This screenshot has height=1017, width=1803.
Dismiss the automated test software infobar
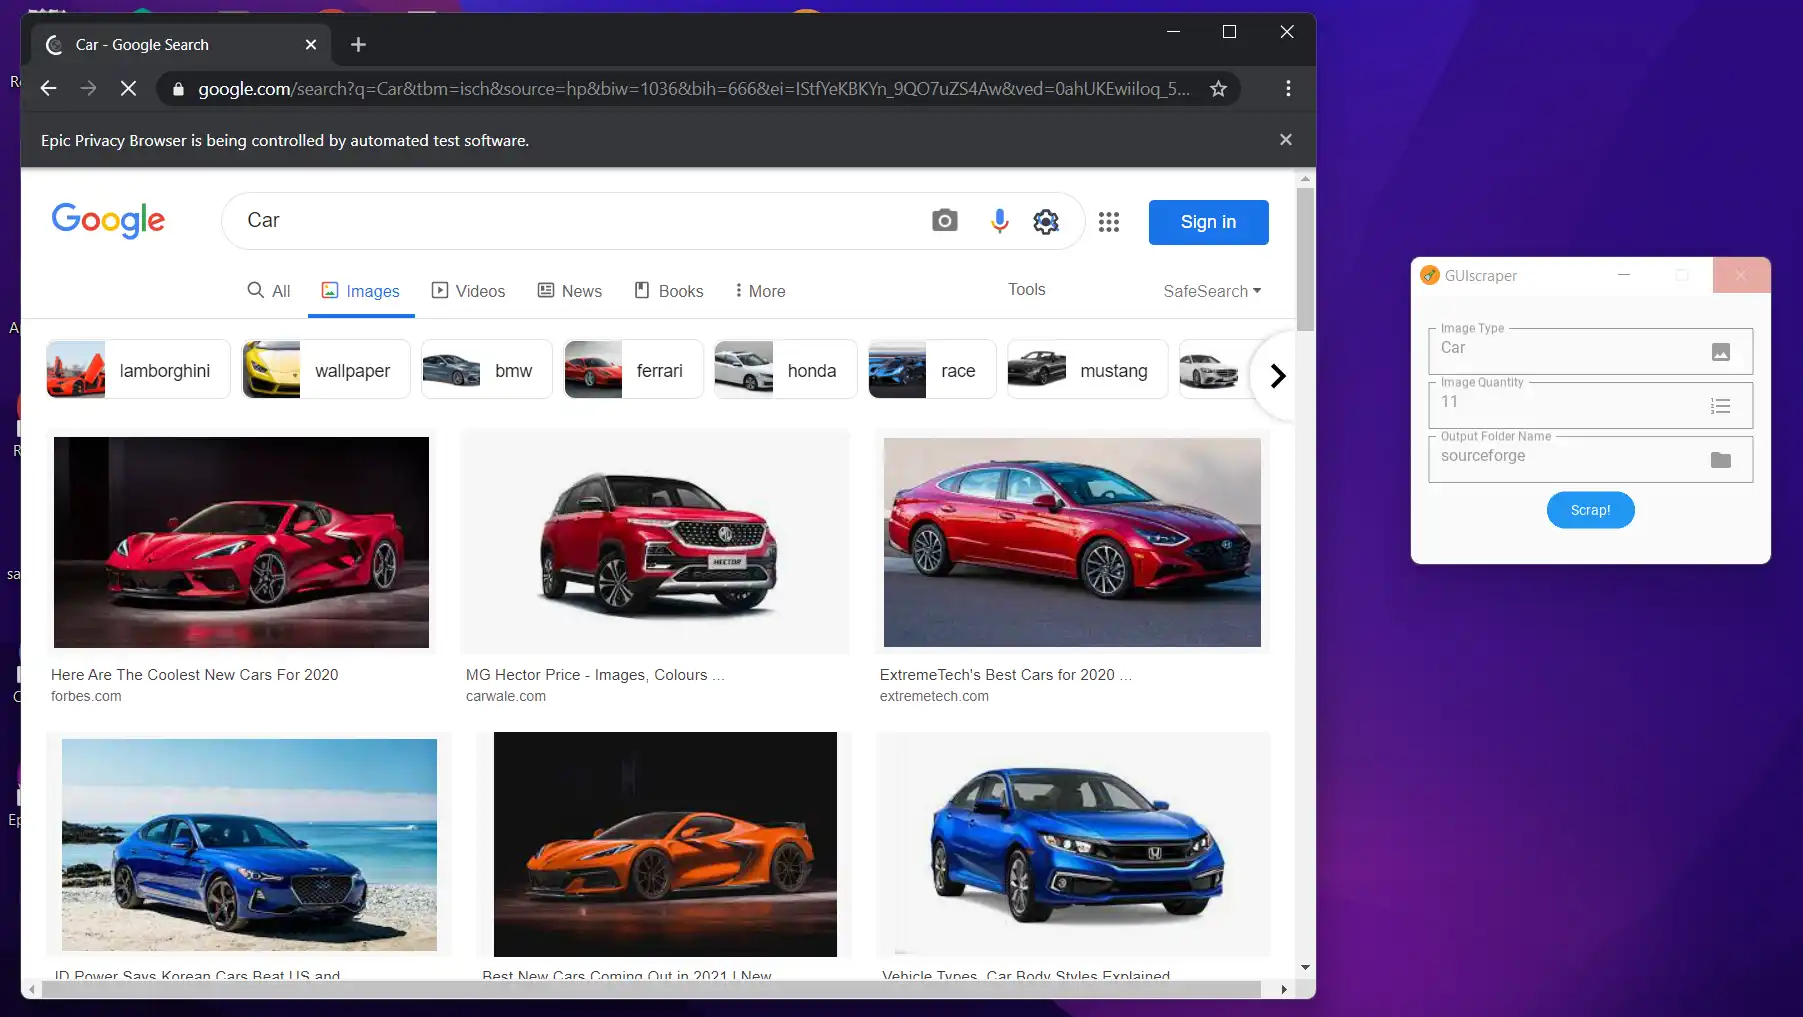tap(1286, 140)
